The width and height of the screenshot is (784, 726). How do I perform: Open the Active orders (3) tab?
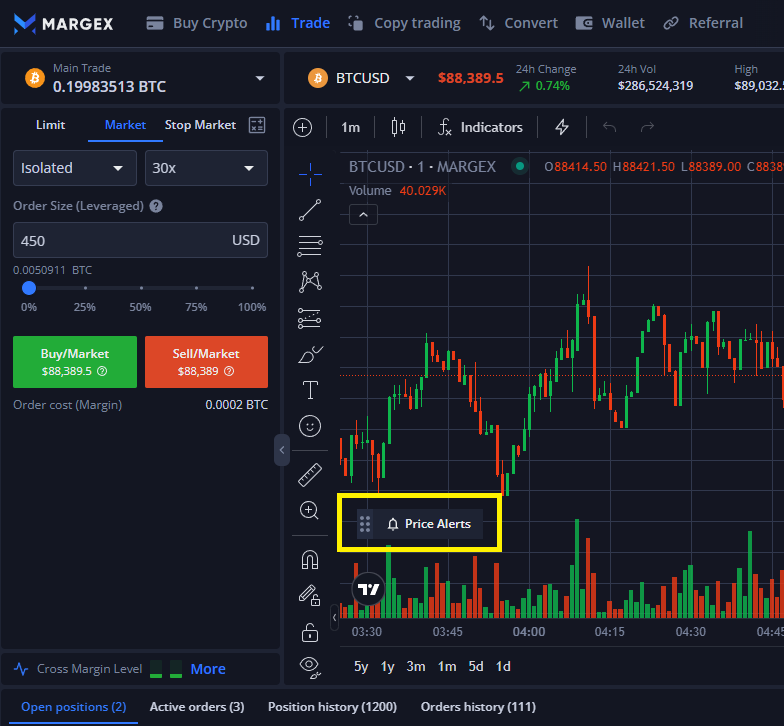coord(197,707)
